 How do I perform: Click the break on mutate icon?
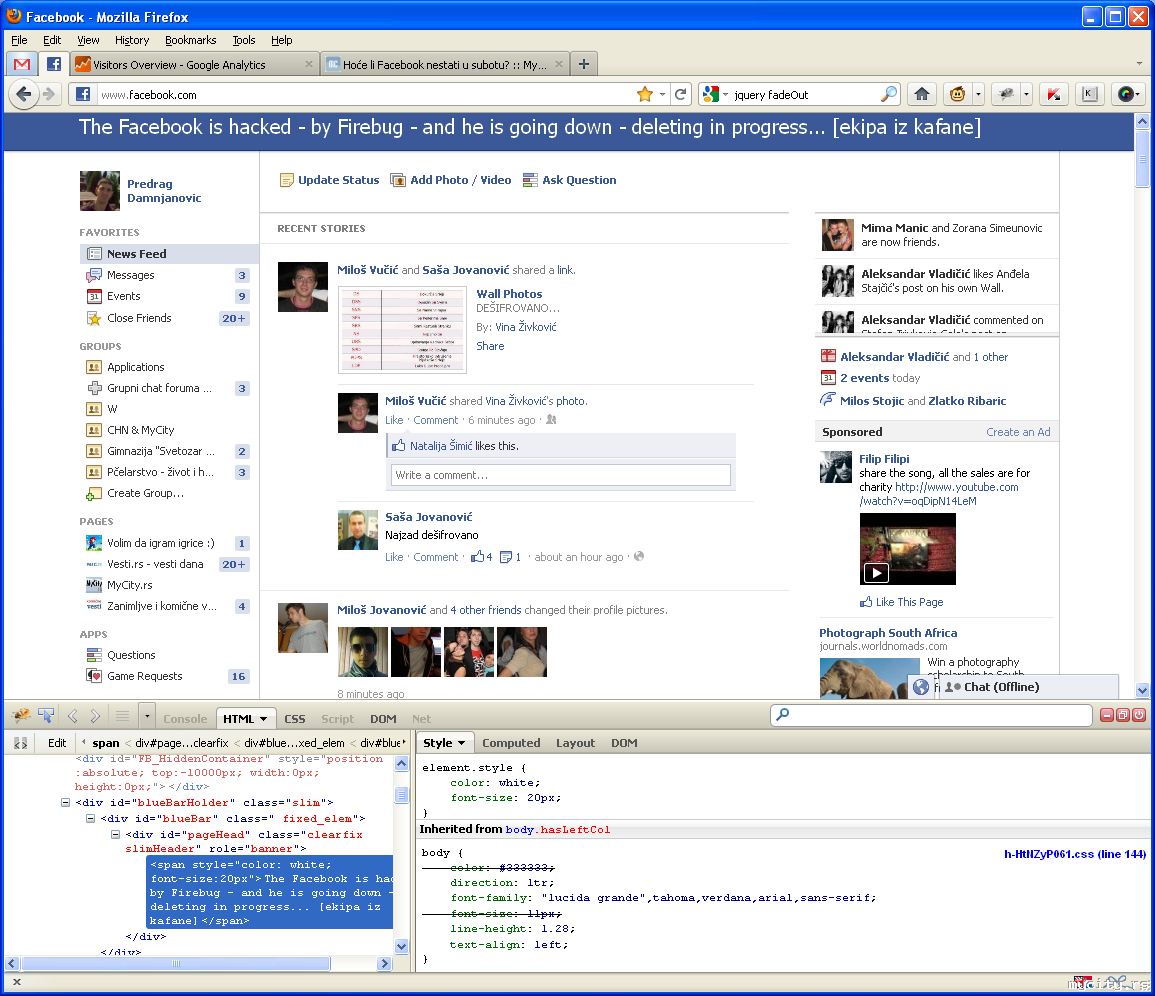(21, 743)
